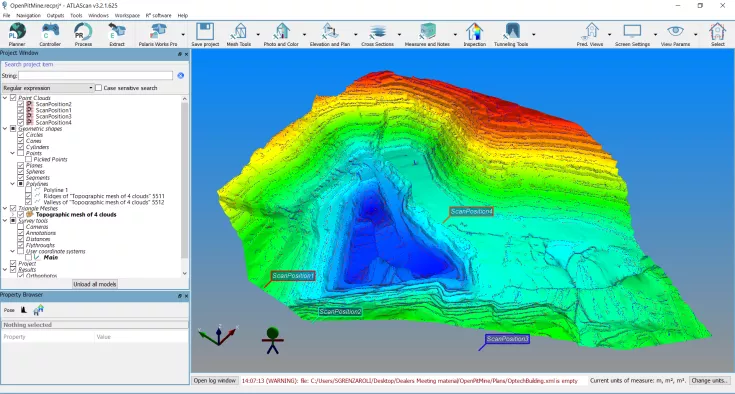Select the Process toolbar icon
This screenshot has height=394, width=735.
(83, 34)
